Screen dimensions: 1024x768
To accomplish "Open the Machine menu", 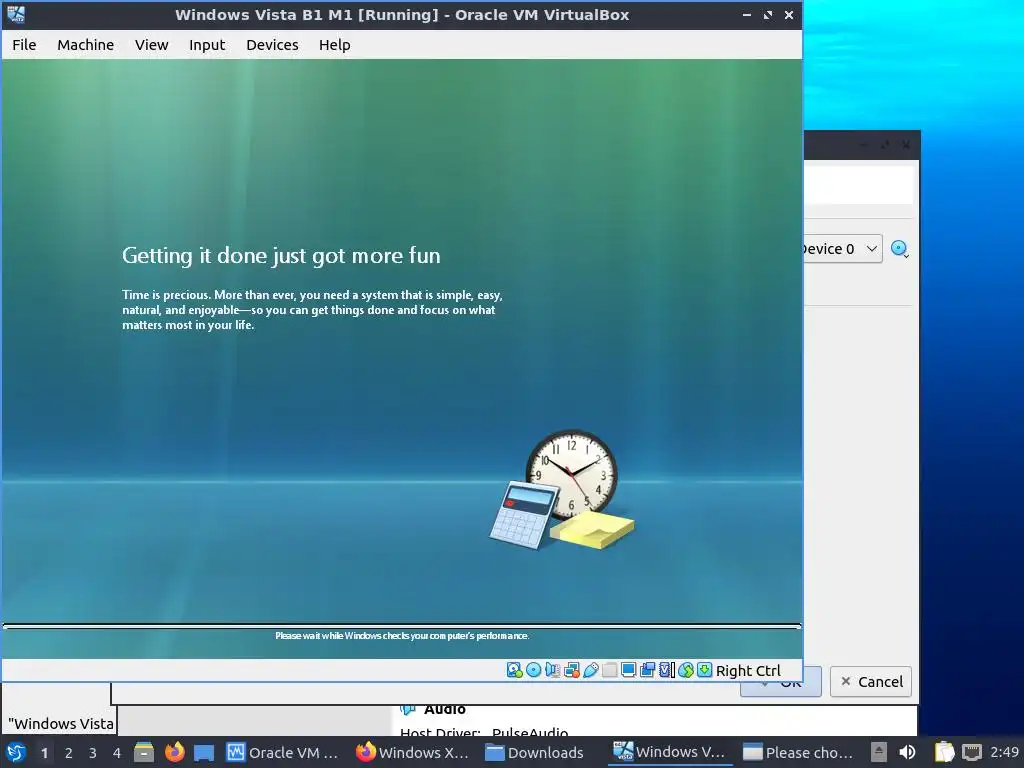I will point(86,44).
